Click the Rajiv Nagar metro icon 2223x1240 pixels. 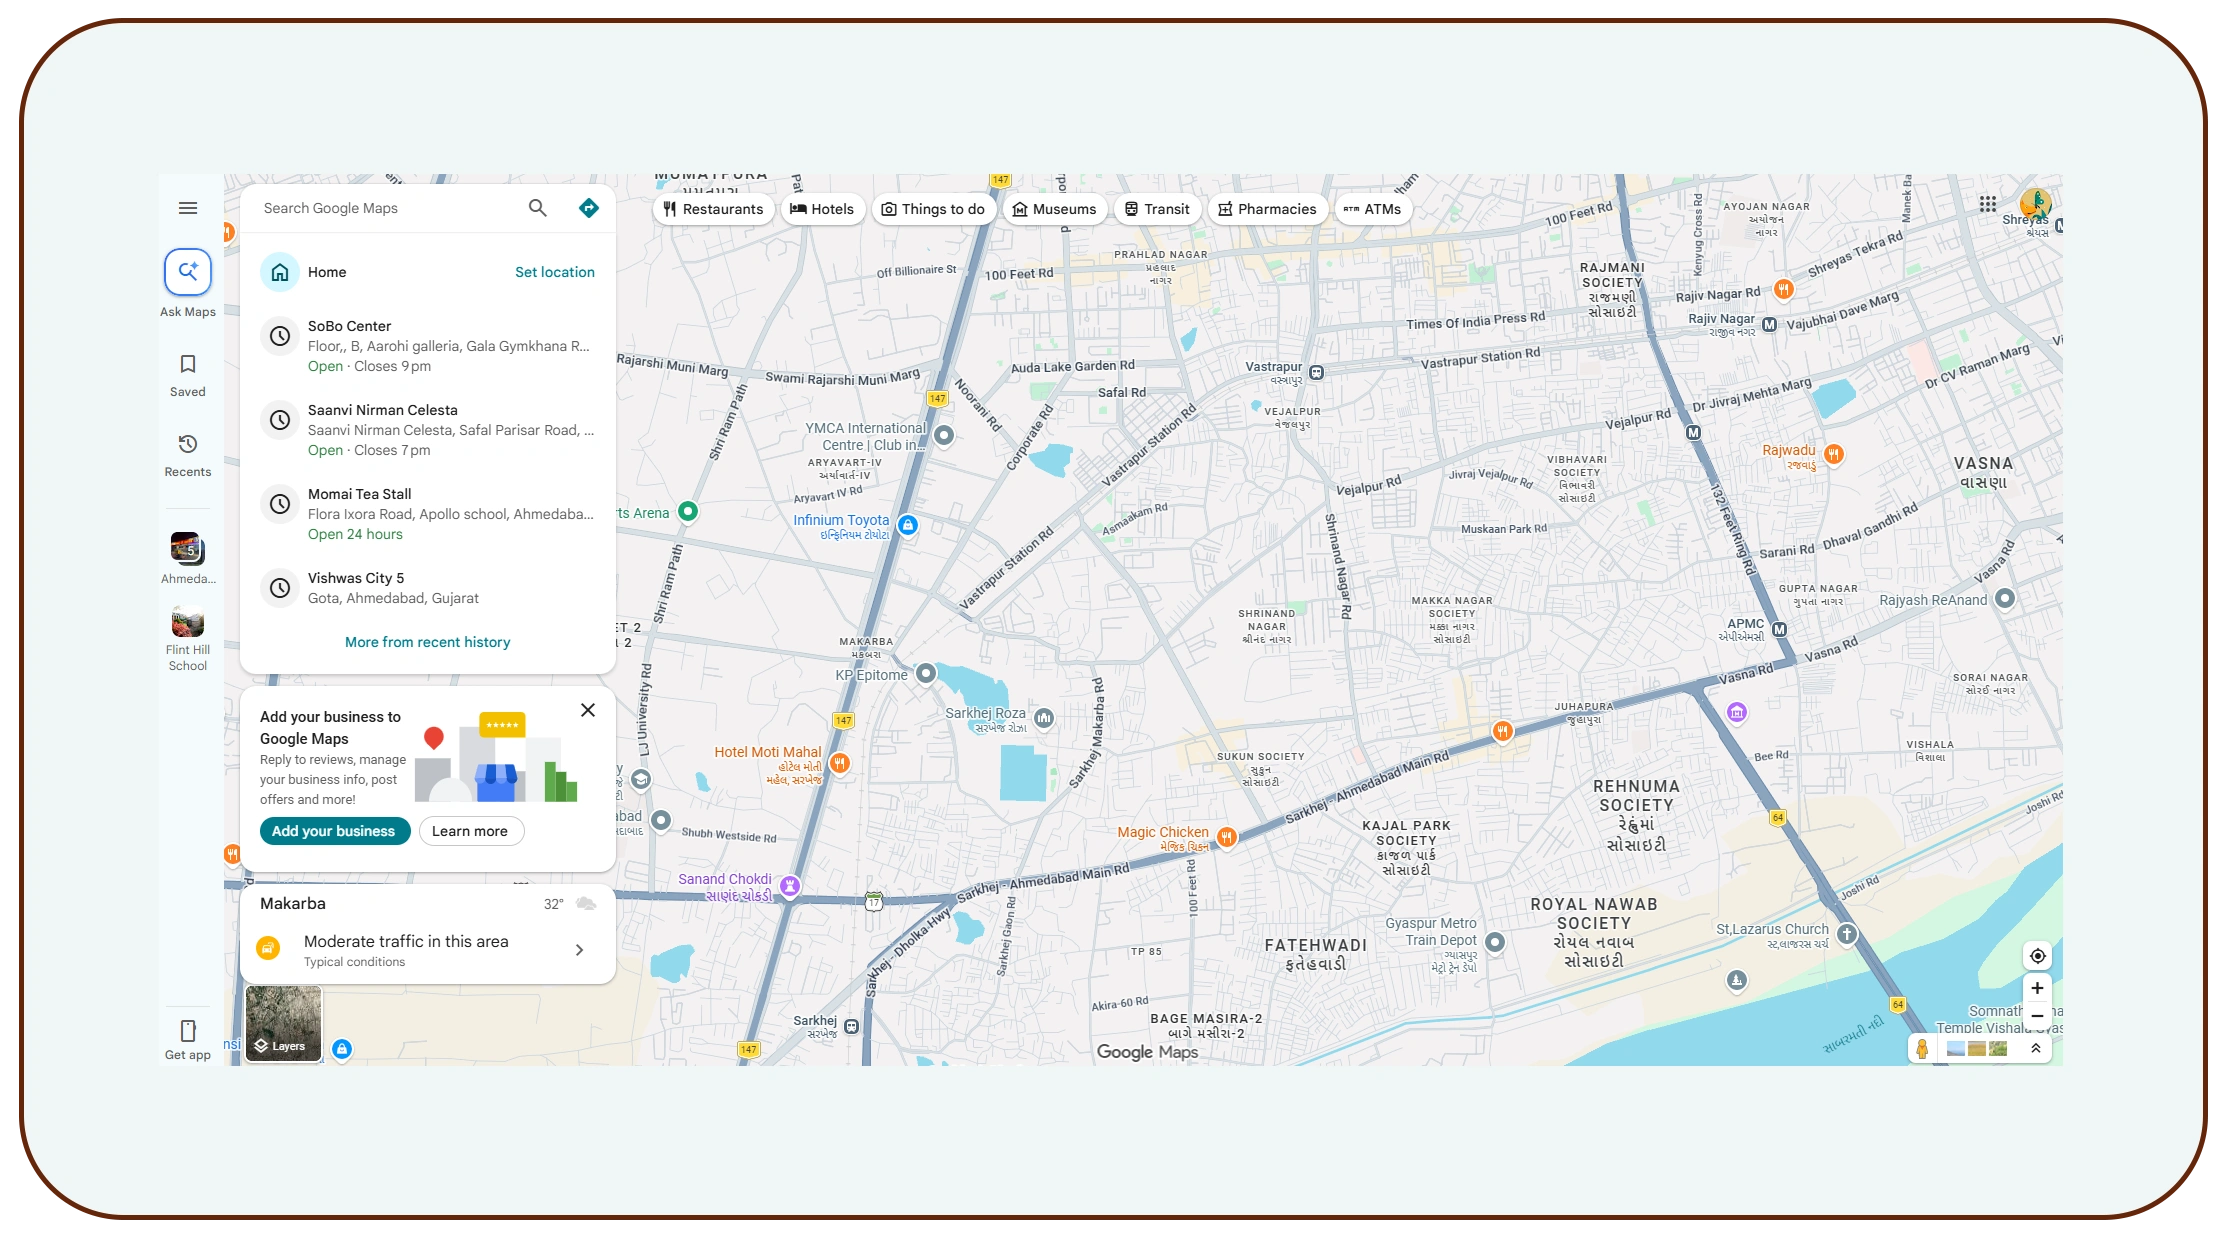pos(1769,324)
